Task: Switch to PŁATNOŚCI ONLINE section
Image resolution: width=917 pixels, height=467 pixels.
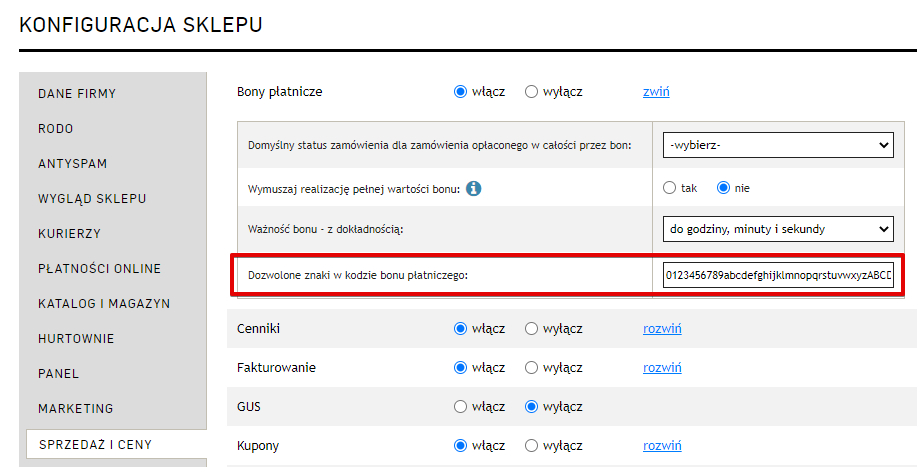Action: [99, 269]
